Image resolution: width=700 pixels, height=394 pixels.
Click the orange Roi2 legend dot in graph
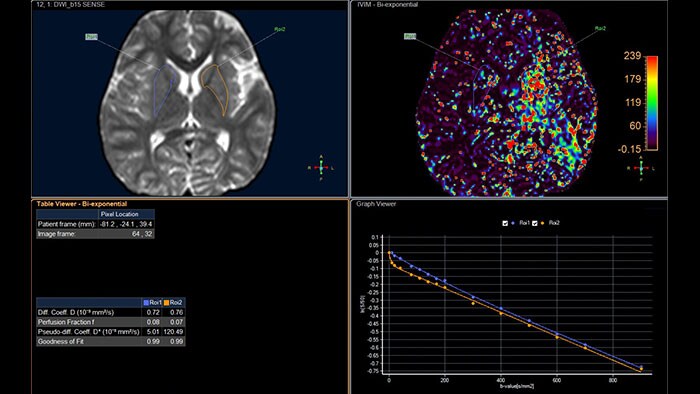[x=542, y=223]
